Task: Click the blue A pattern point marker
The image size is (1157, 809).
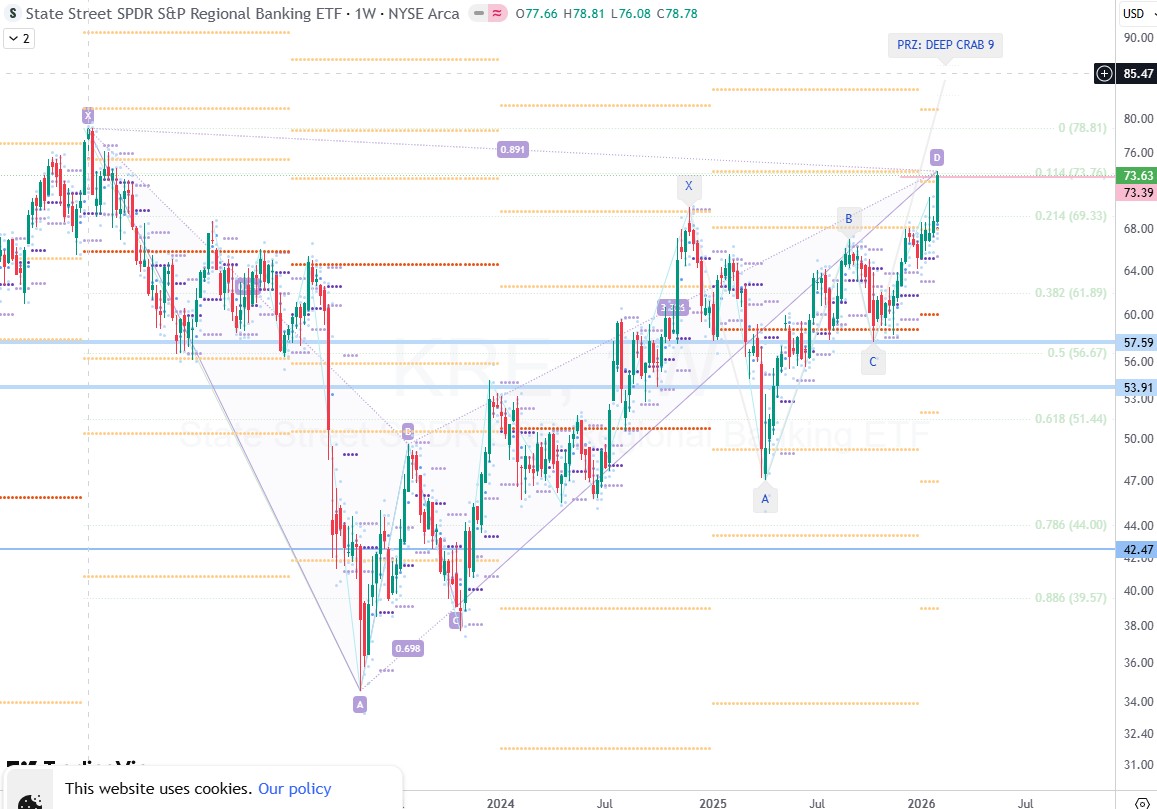Action: click(x=765, y=498)
